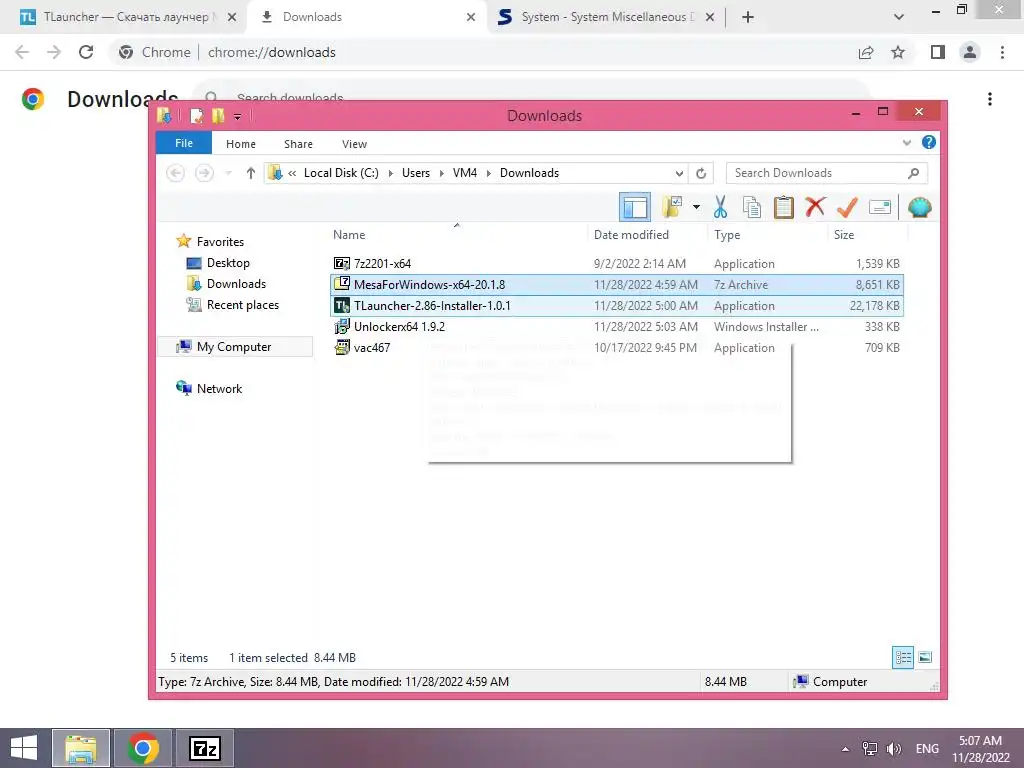1024x768 pixels.
Task: Select My Computer in navigation pane
Action: pos(234,347)
